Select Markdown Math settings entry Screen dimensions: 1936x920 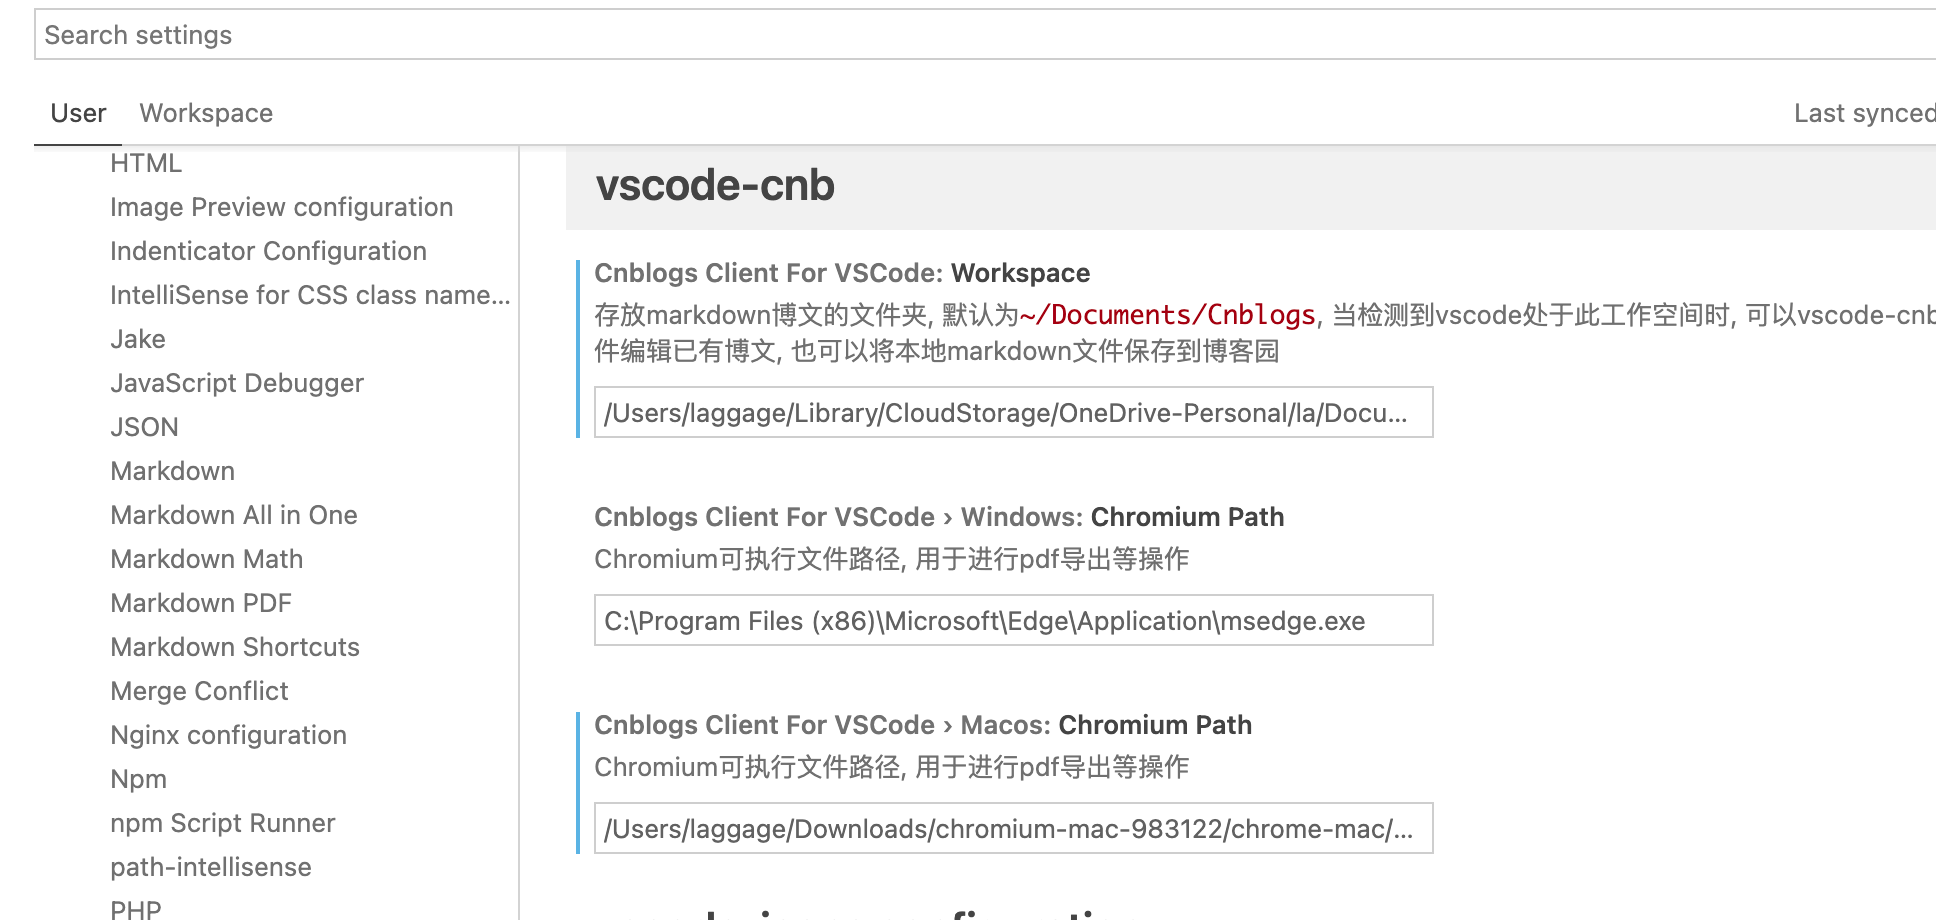pyautogui.click(x=206, y=559)
